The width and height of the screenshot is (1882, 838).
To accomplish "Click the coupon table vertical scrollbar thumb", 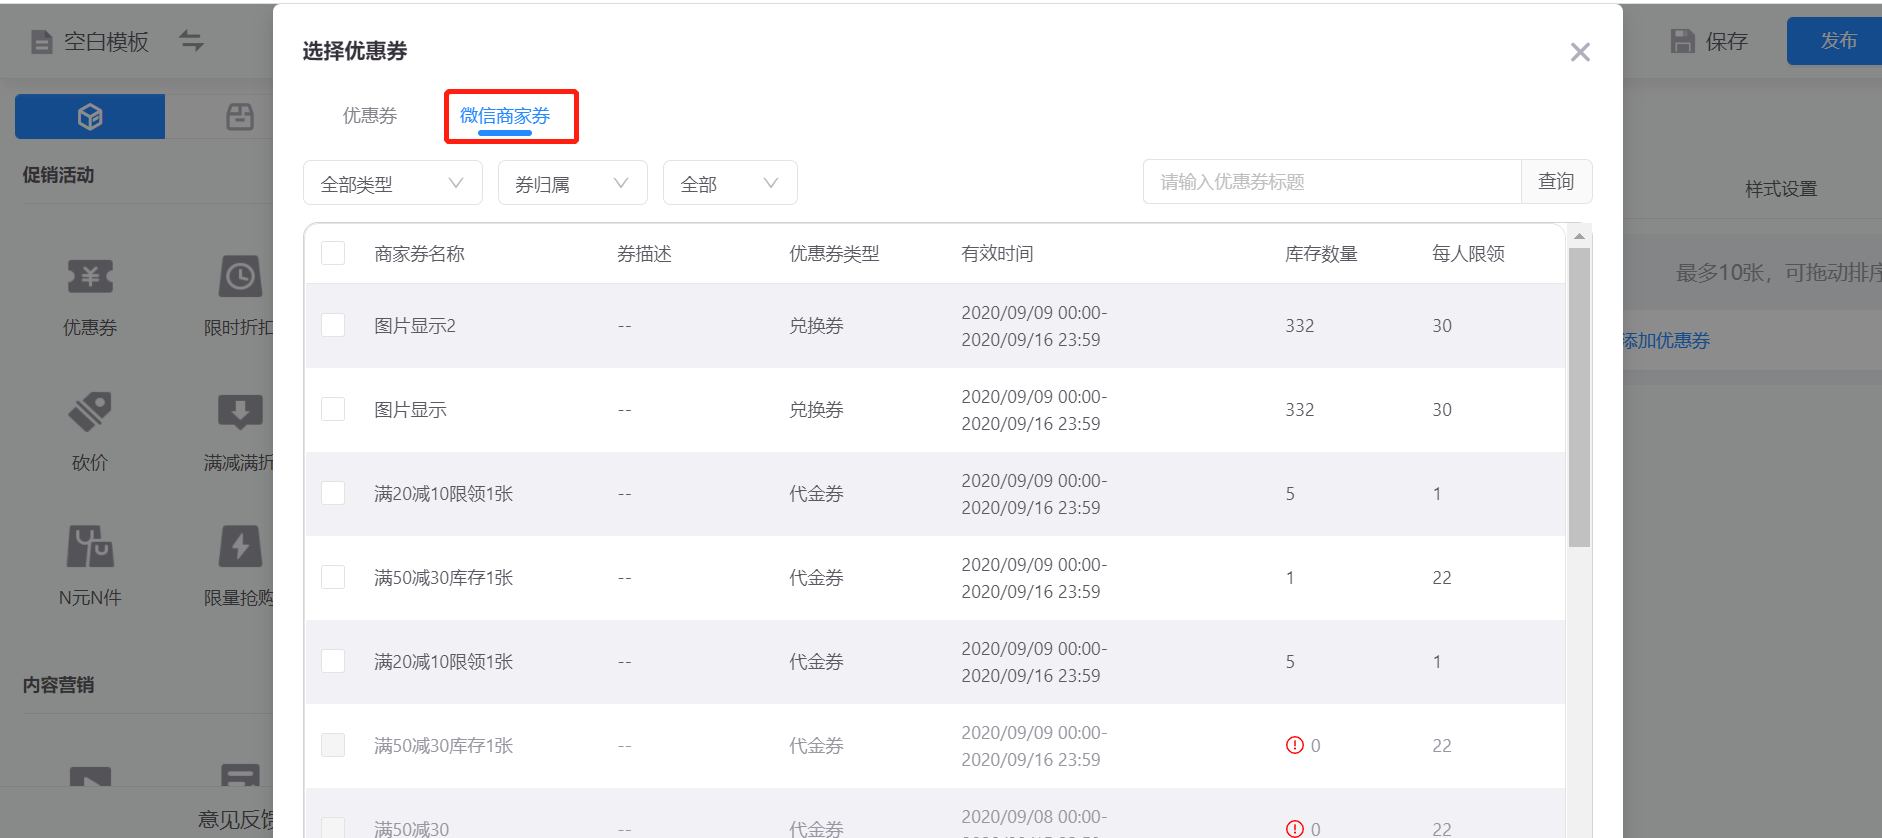I will [1579, 398].
